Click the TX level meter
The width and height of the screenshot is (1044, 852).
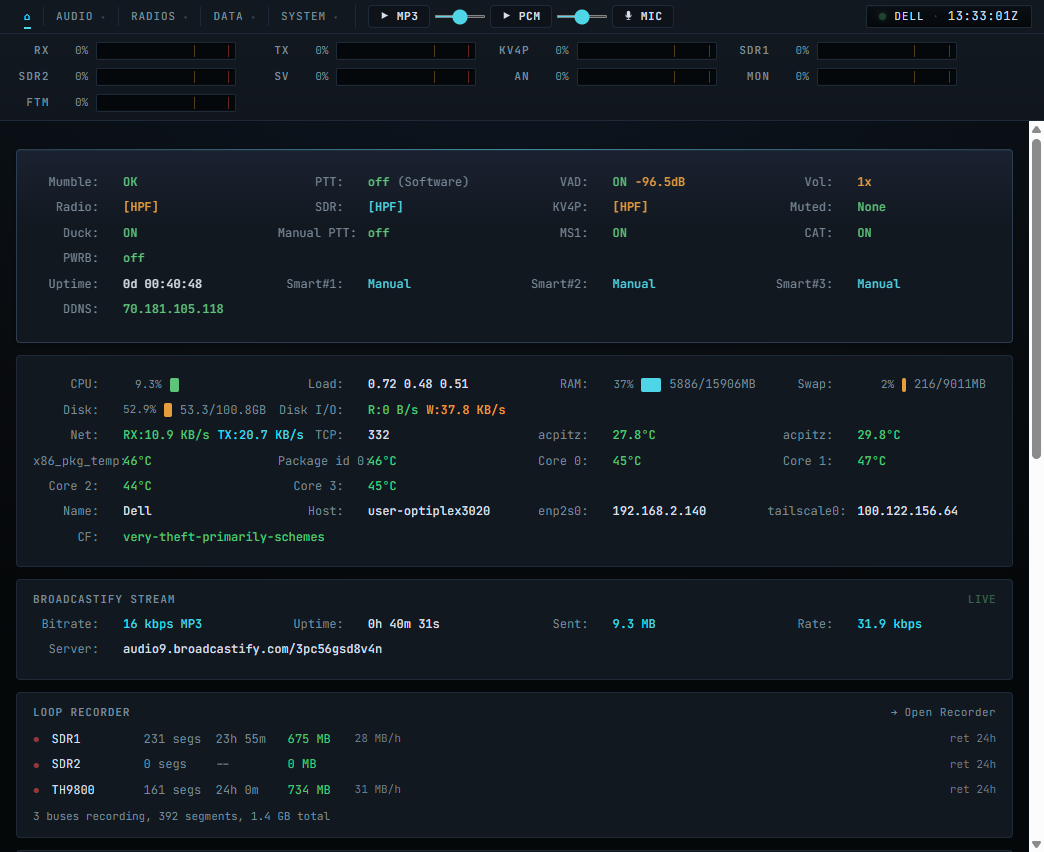pyautogui.click(x=405, y=51)
